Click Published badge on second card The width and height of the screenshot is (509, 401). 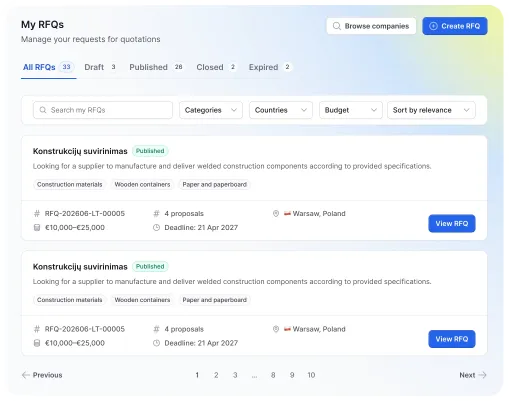point(150,267)
